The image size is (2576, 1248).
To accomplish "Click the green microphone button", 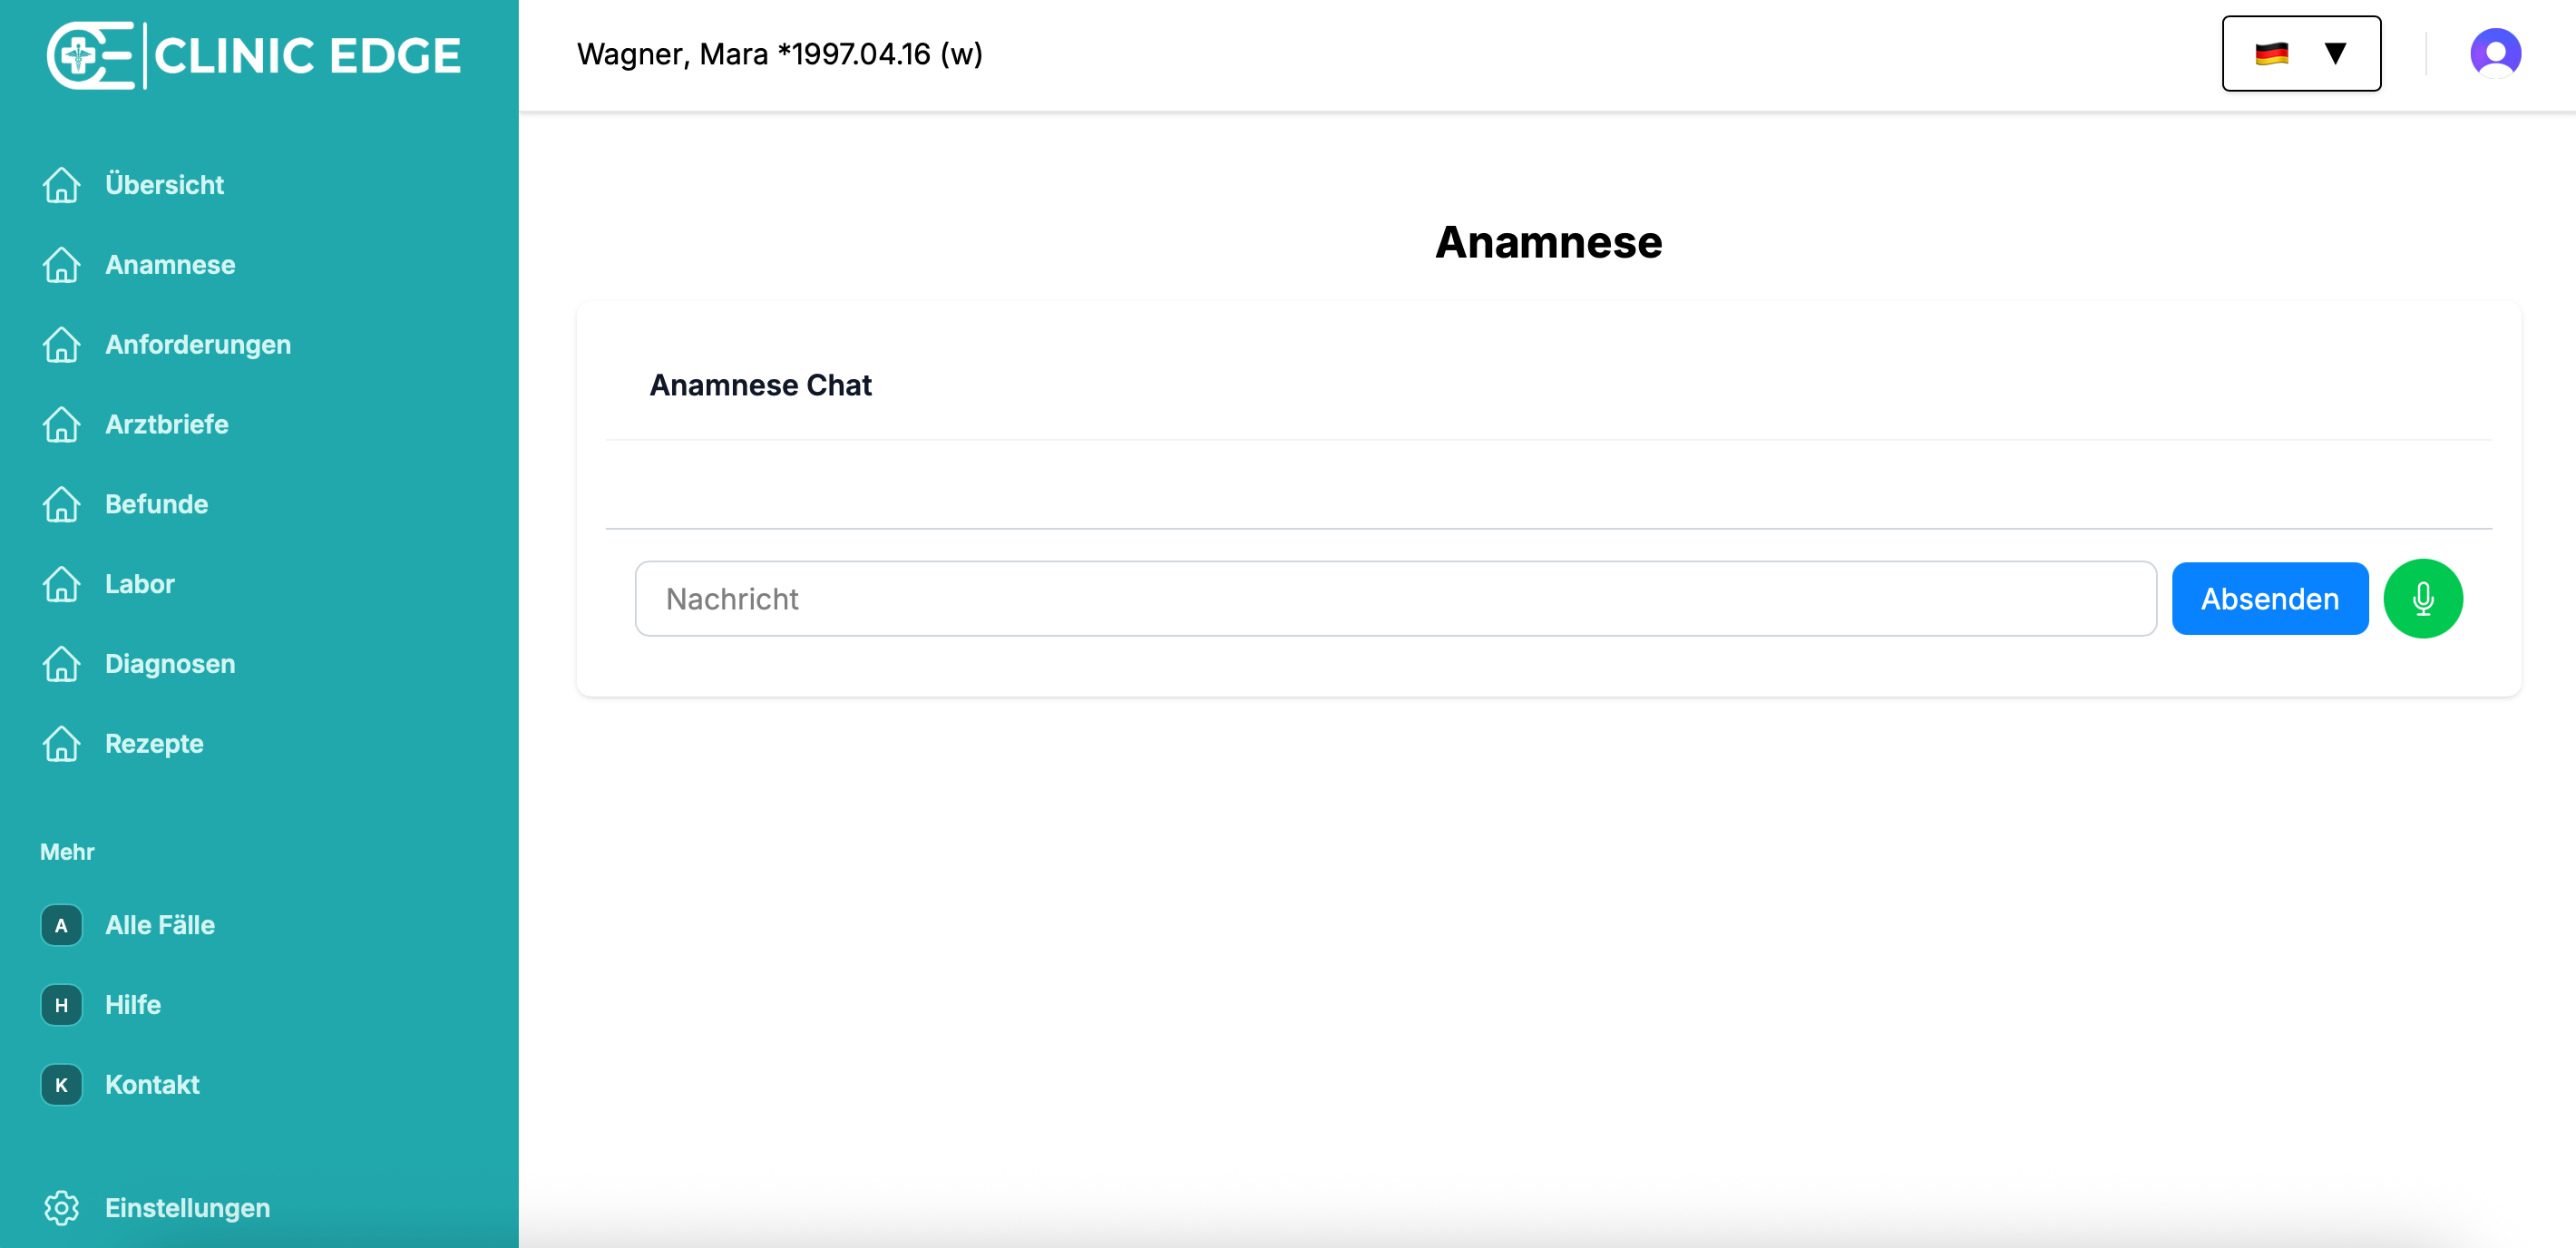I will pos(2422,599).
